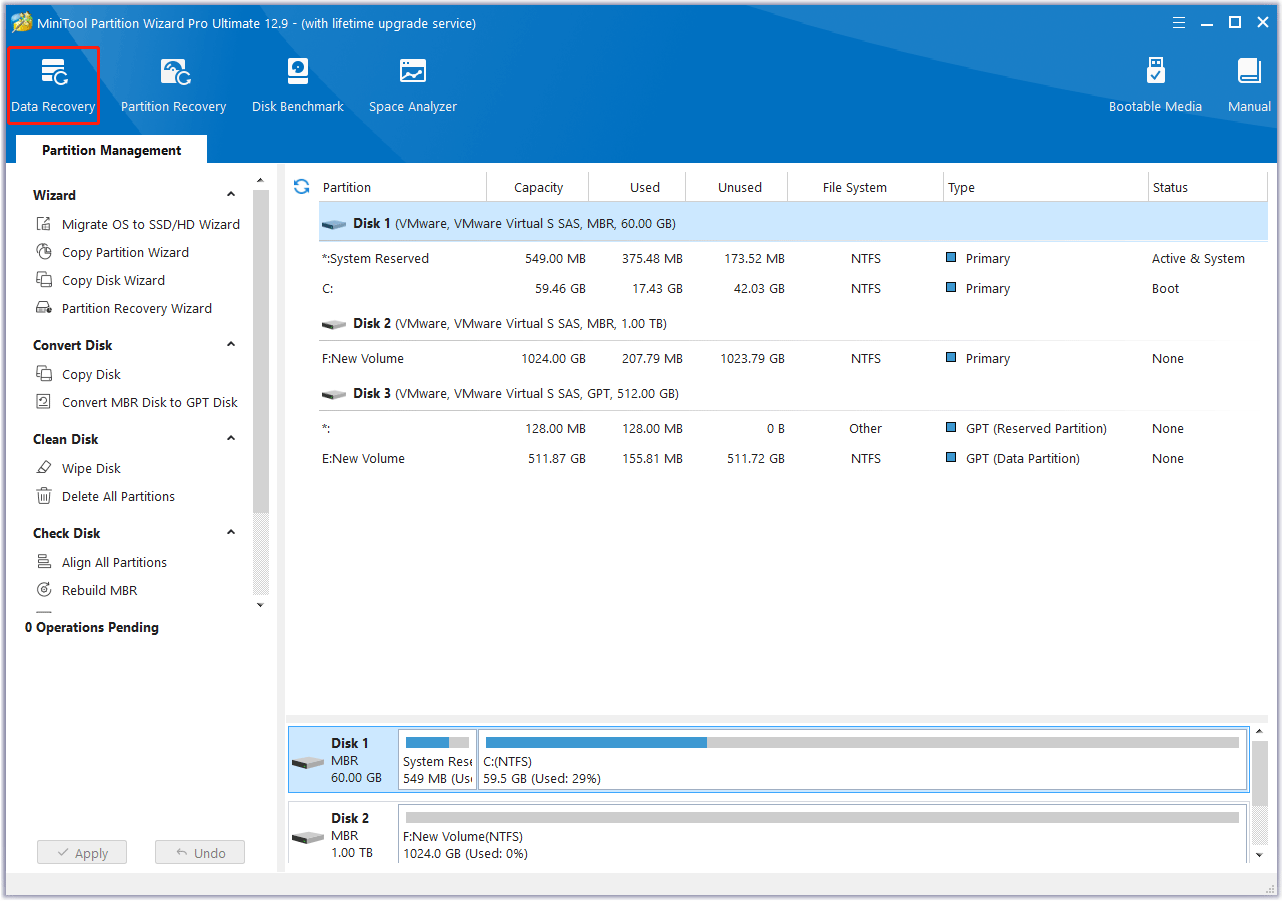Start Migrate OS to SSD/HD Wizard
The width and height of the screenshot is (1282, 901).
click(x=138, y=224)
